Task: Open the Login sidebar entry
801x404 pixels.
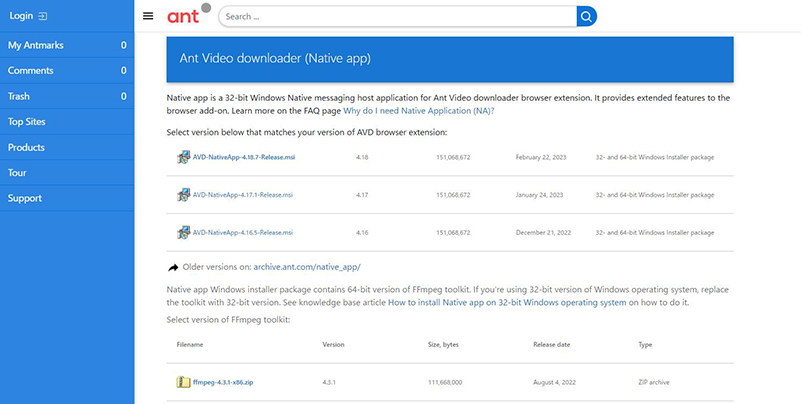Action: click(67, 16)
